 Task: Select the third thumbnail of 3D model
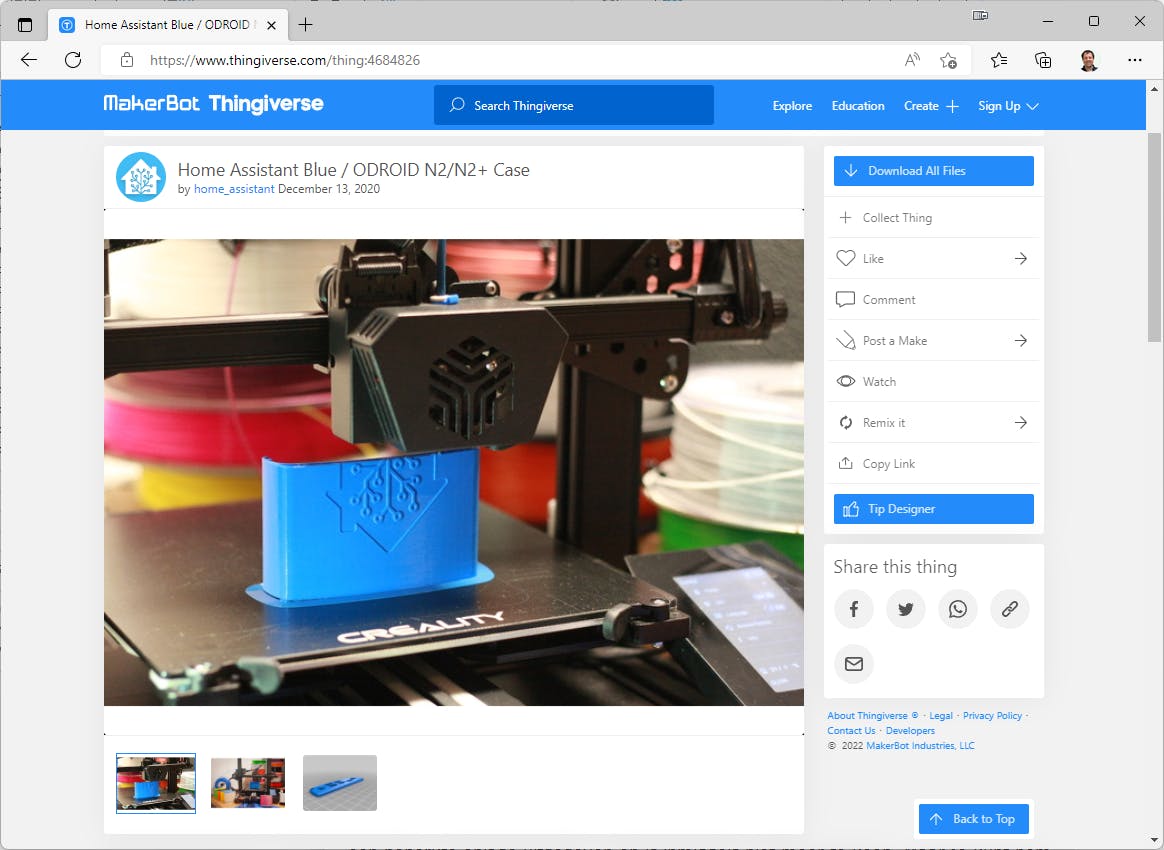[x=340, y=783]
